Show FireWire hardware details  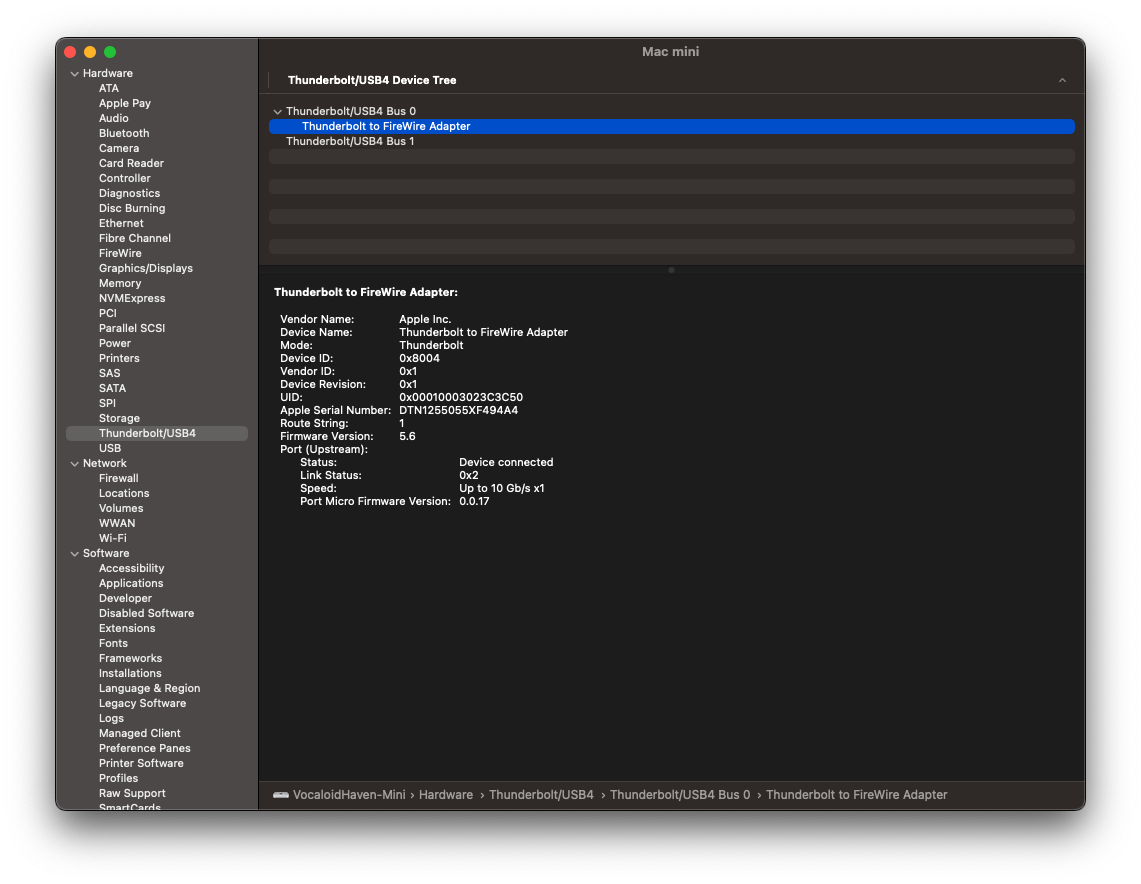[120, 253]
